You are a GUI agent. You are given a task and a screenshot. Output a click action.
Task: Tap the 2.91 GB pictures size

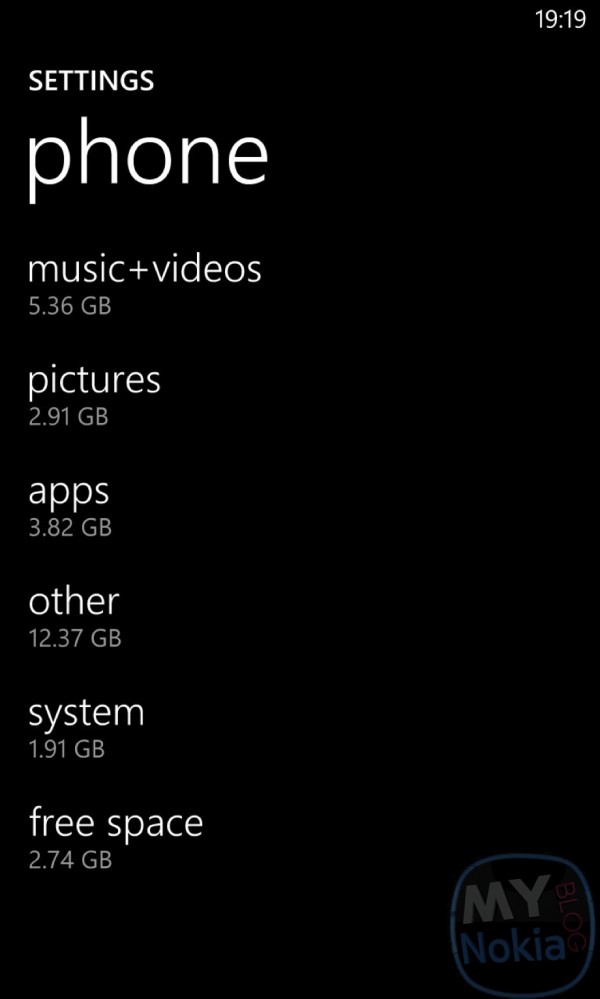68,416
